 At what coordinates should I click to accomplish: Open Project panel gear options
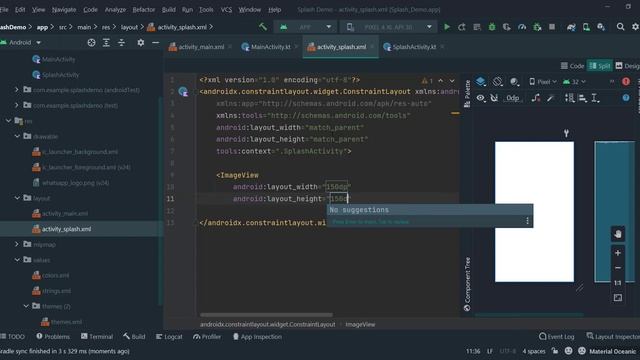pyautogui.click(x=141, y=42)
